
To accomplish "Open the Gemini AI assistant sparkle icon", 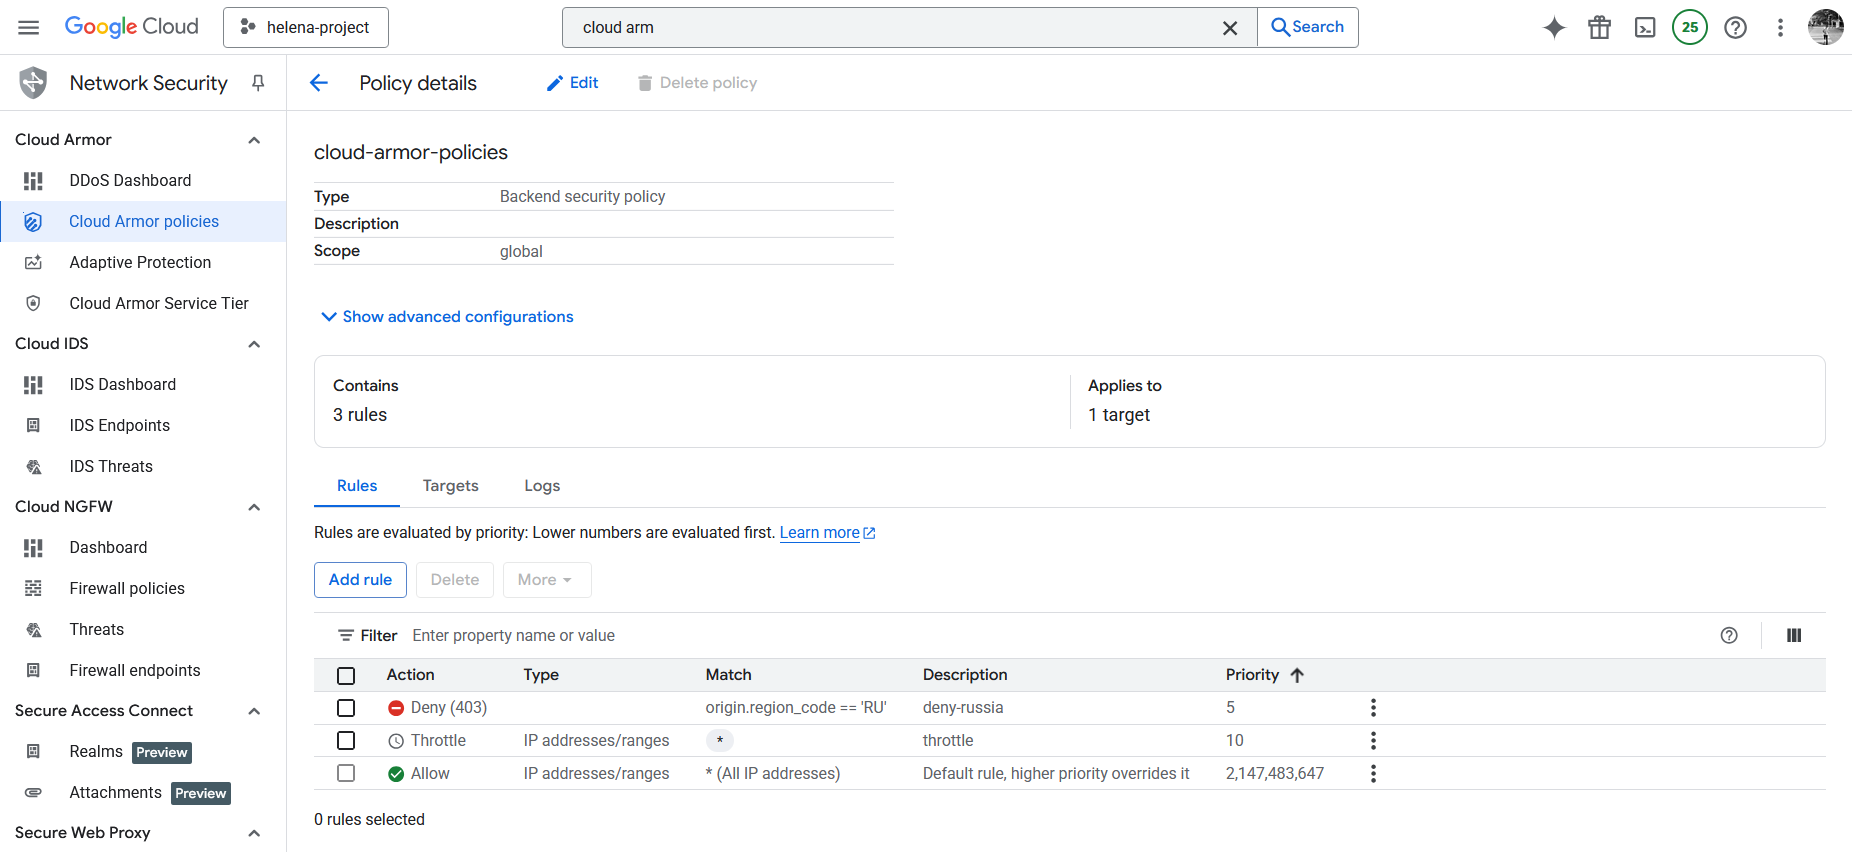I will click(1554, 28).
